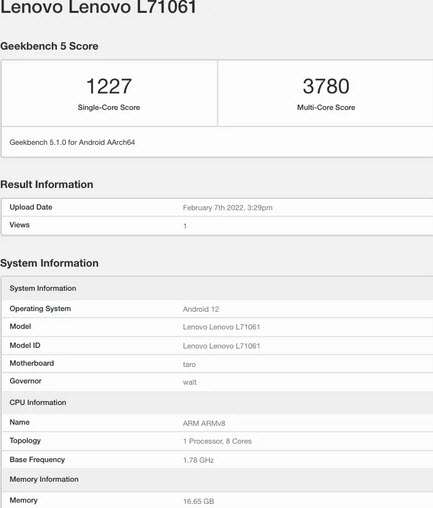This screenshot has height=508, width=433.
Task: Click the Single-Core Score label
Action: 109,107
